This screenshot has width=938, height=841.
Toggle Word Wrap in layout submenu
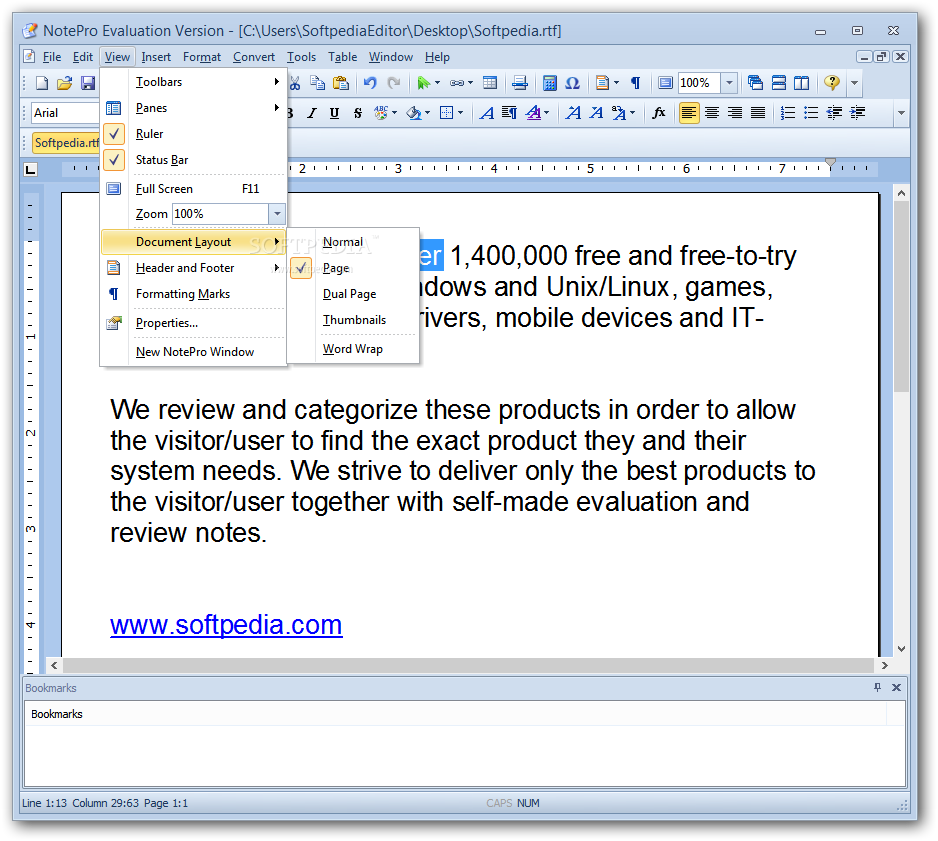[354, 349]
